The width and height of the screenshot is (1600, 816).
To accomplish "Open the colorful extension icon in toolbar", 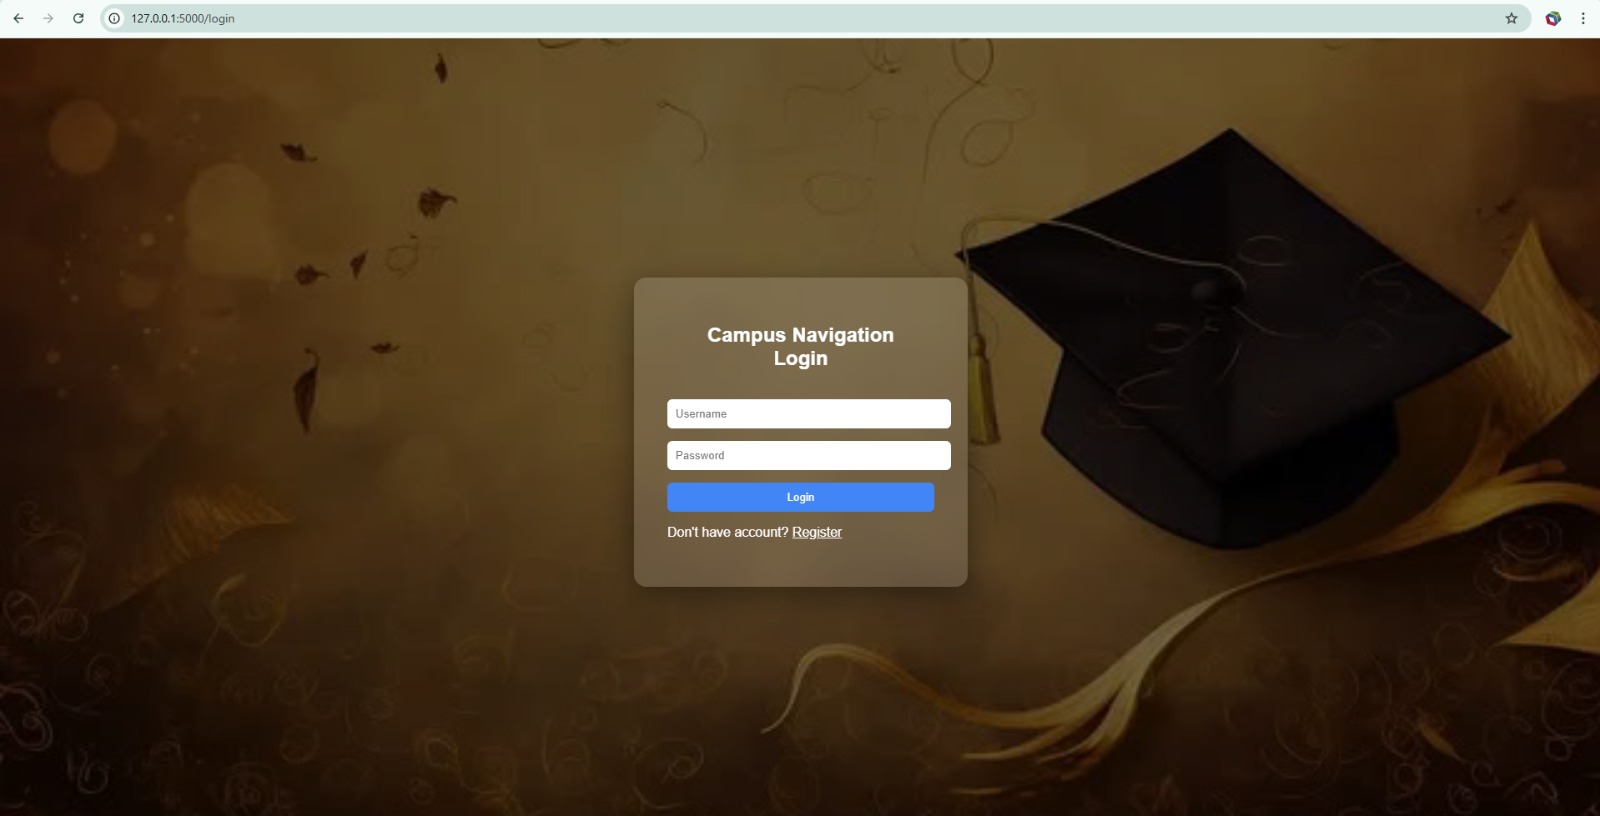I will click(x=1553, y=18).
